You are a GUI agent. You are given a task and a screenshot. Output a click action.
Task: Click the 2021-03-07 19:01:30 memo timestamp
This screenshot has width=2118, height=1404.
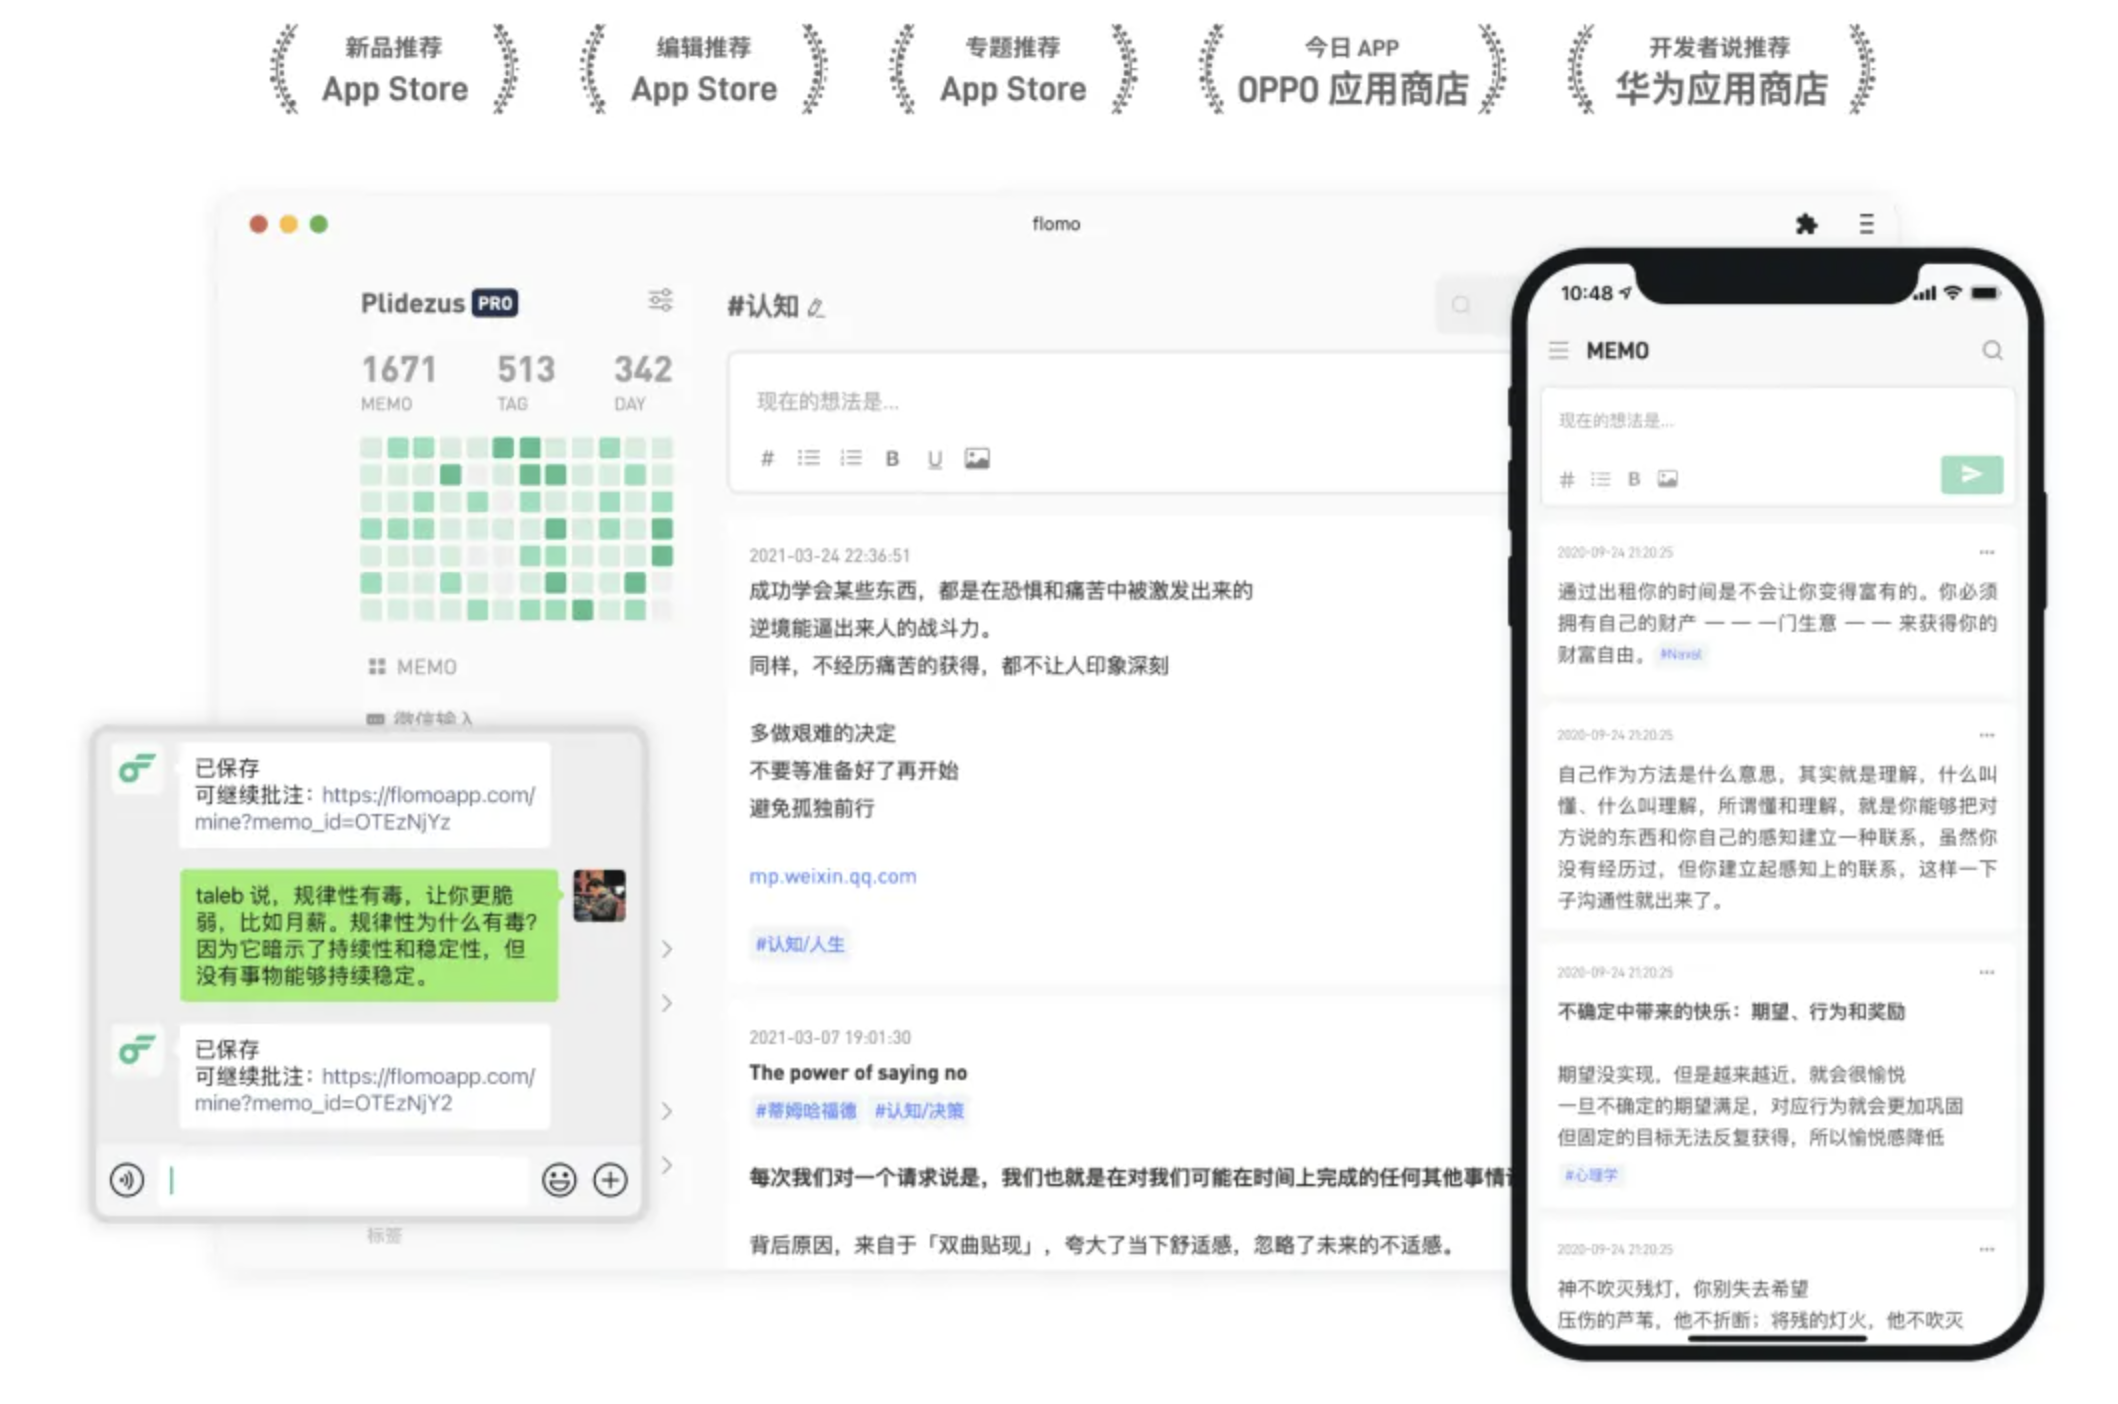(x=830, y=1038)
